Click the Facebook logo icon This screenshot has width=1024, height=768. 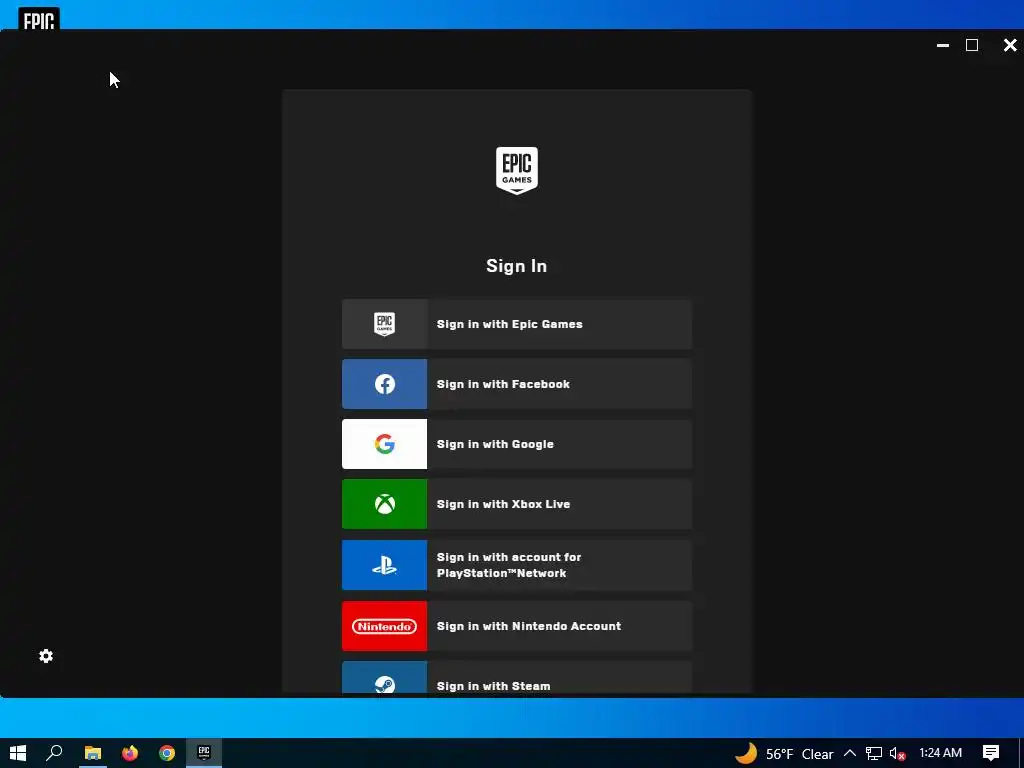(x=385, y=384)
